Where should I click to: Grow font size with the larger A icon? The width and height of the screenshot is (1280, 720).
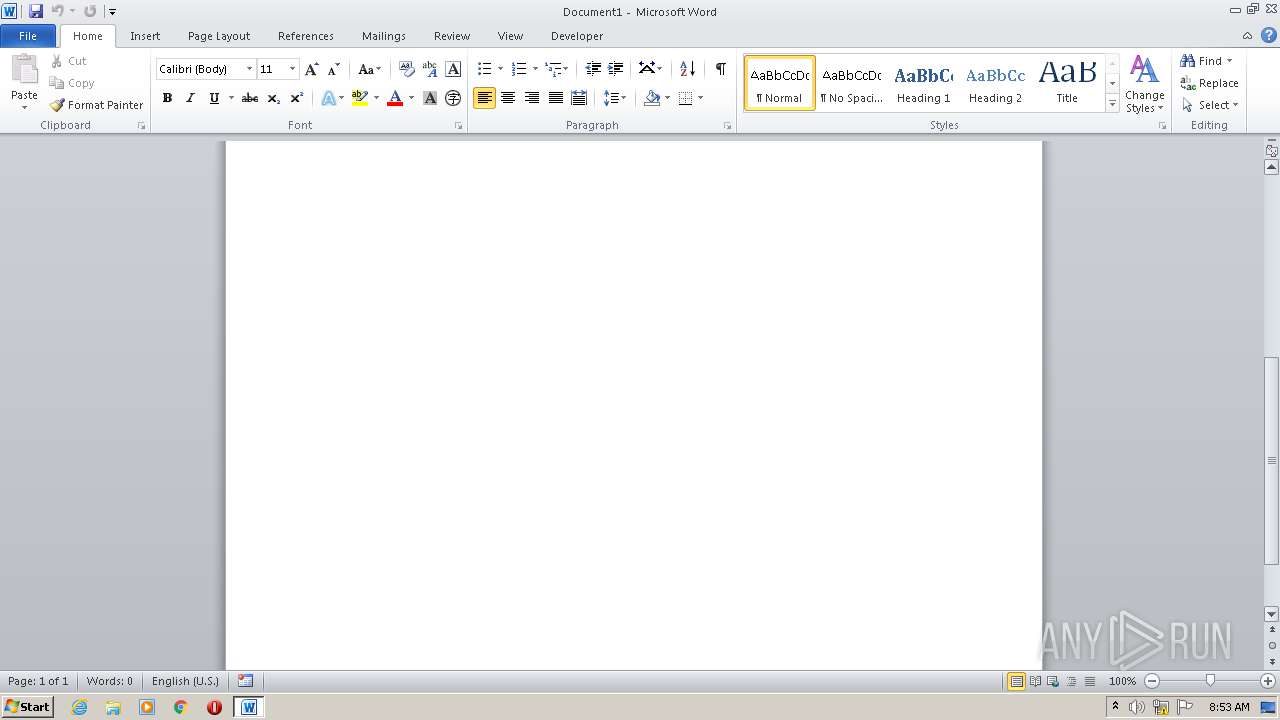tap(312, 69)
